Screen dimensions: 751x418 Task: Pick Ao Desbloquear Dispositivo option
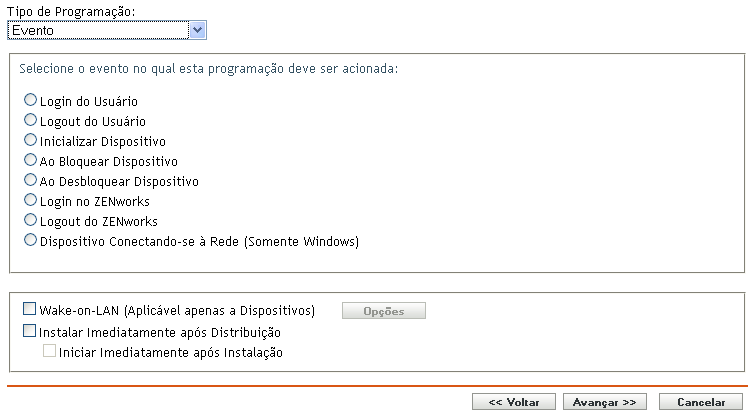pos(30,180)
